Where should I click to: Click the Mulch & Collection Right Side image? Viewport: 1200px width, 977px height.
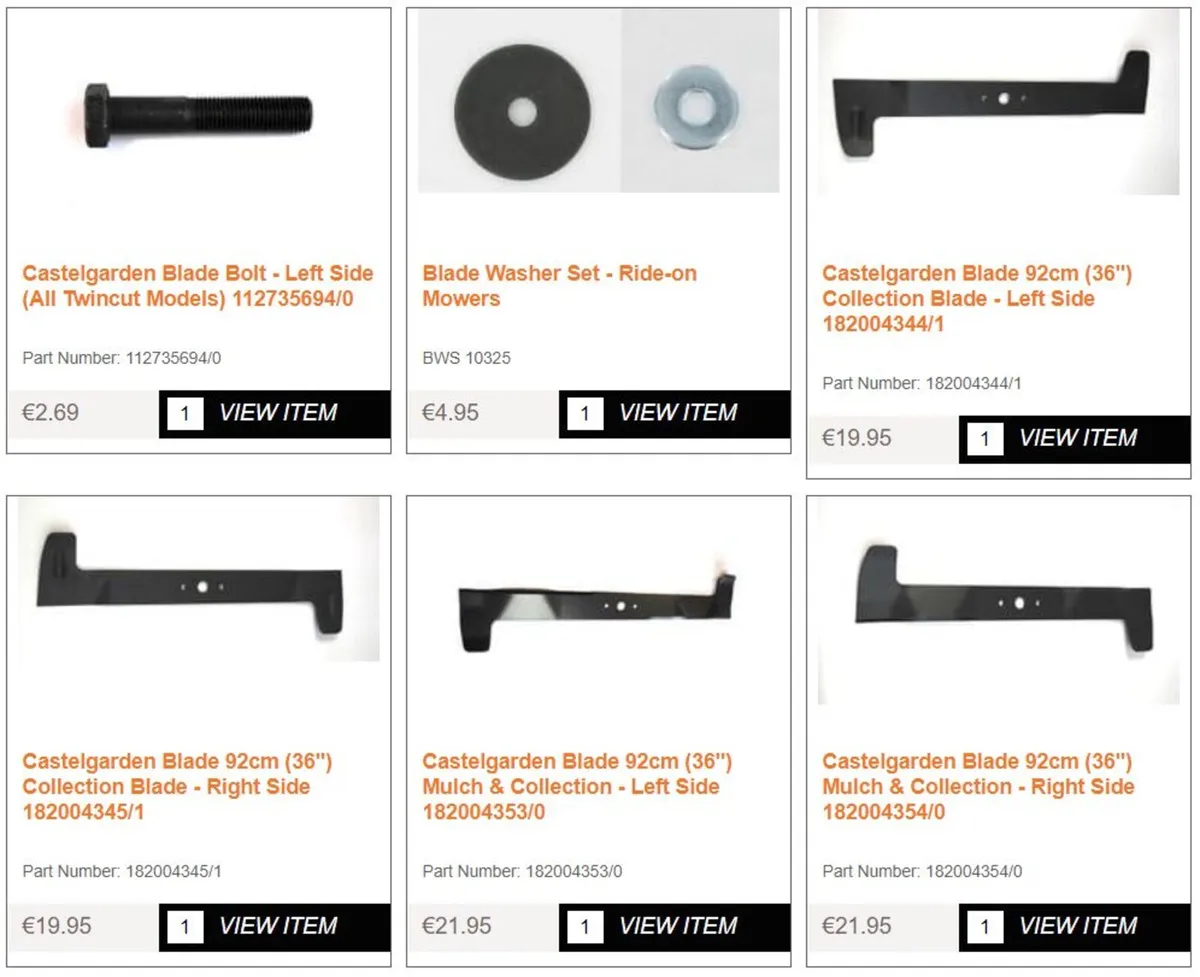pos(998,602)
